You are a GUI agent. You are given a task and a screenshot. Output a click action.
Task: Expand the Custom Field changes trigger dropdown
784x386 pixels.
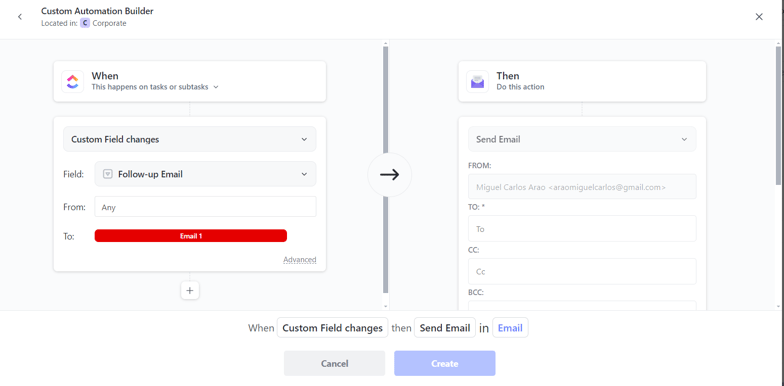tap(190, 140)
